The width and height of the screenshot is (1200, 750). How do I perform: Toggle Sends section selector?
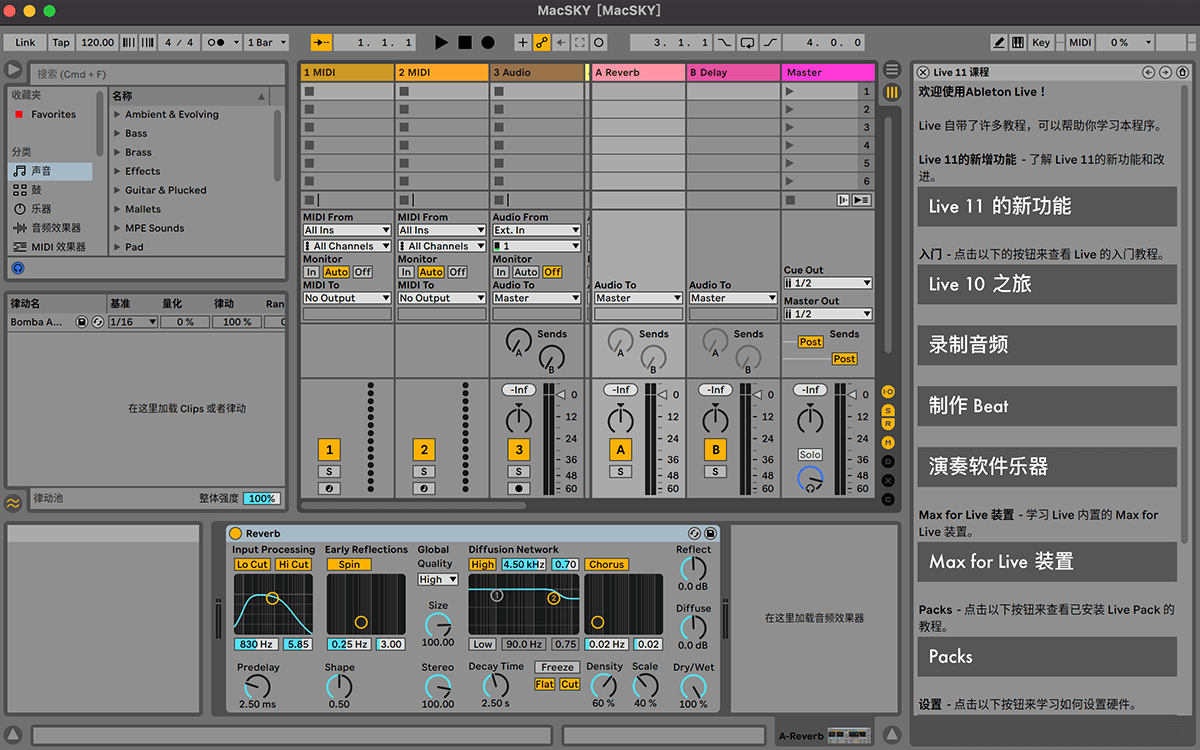click(x=888, y=411)
